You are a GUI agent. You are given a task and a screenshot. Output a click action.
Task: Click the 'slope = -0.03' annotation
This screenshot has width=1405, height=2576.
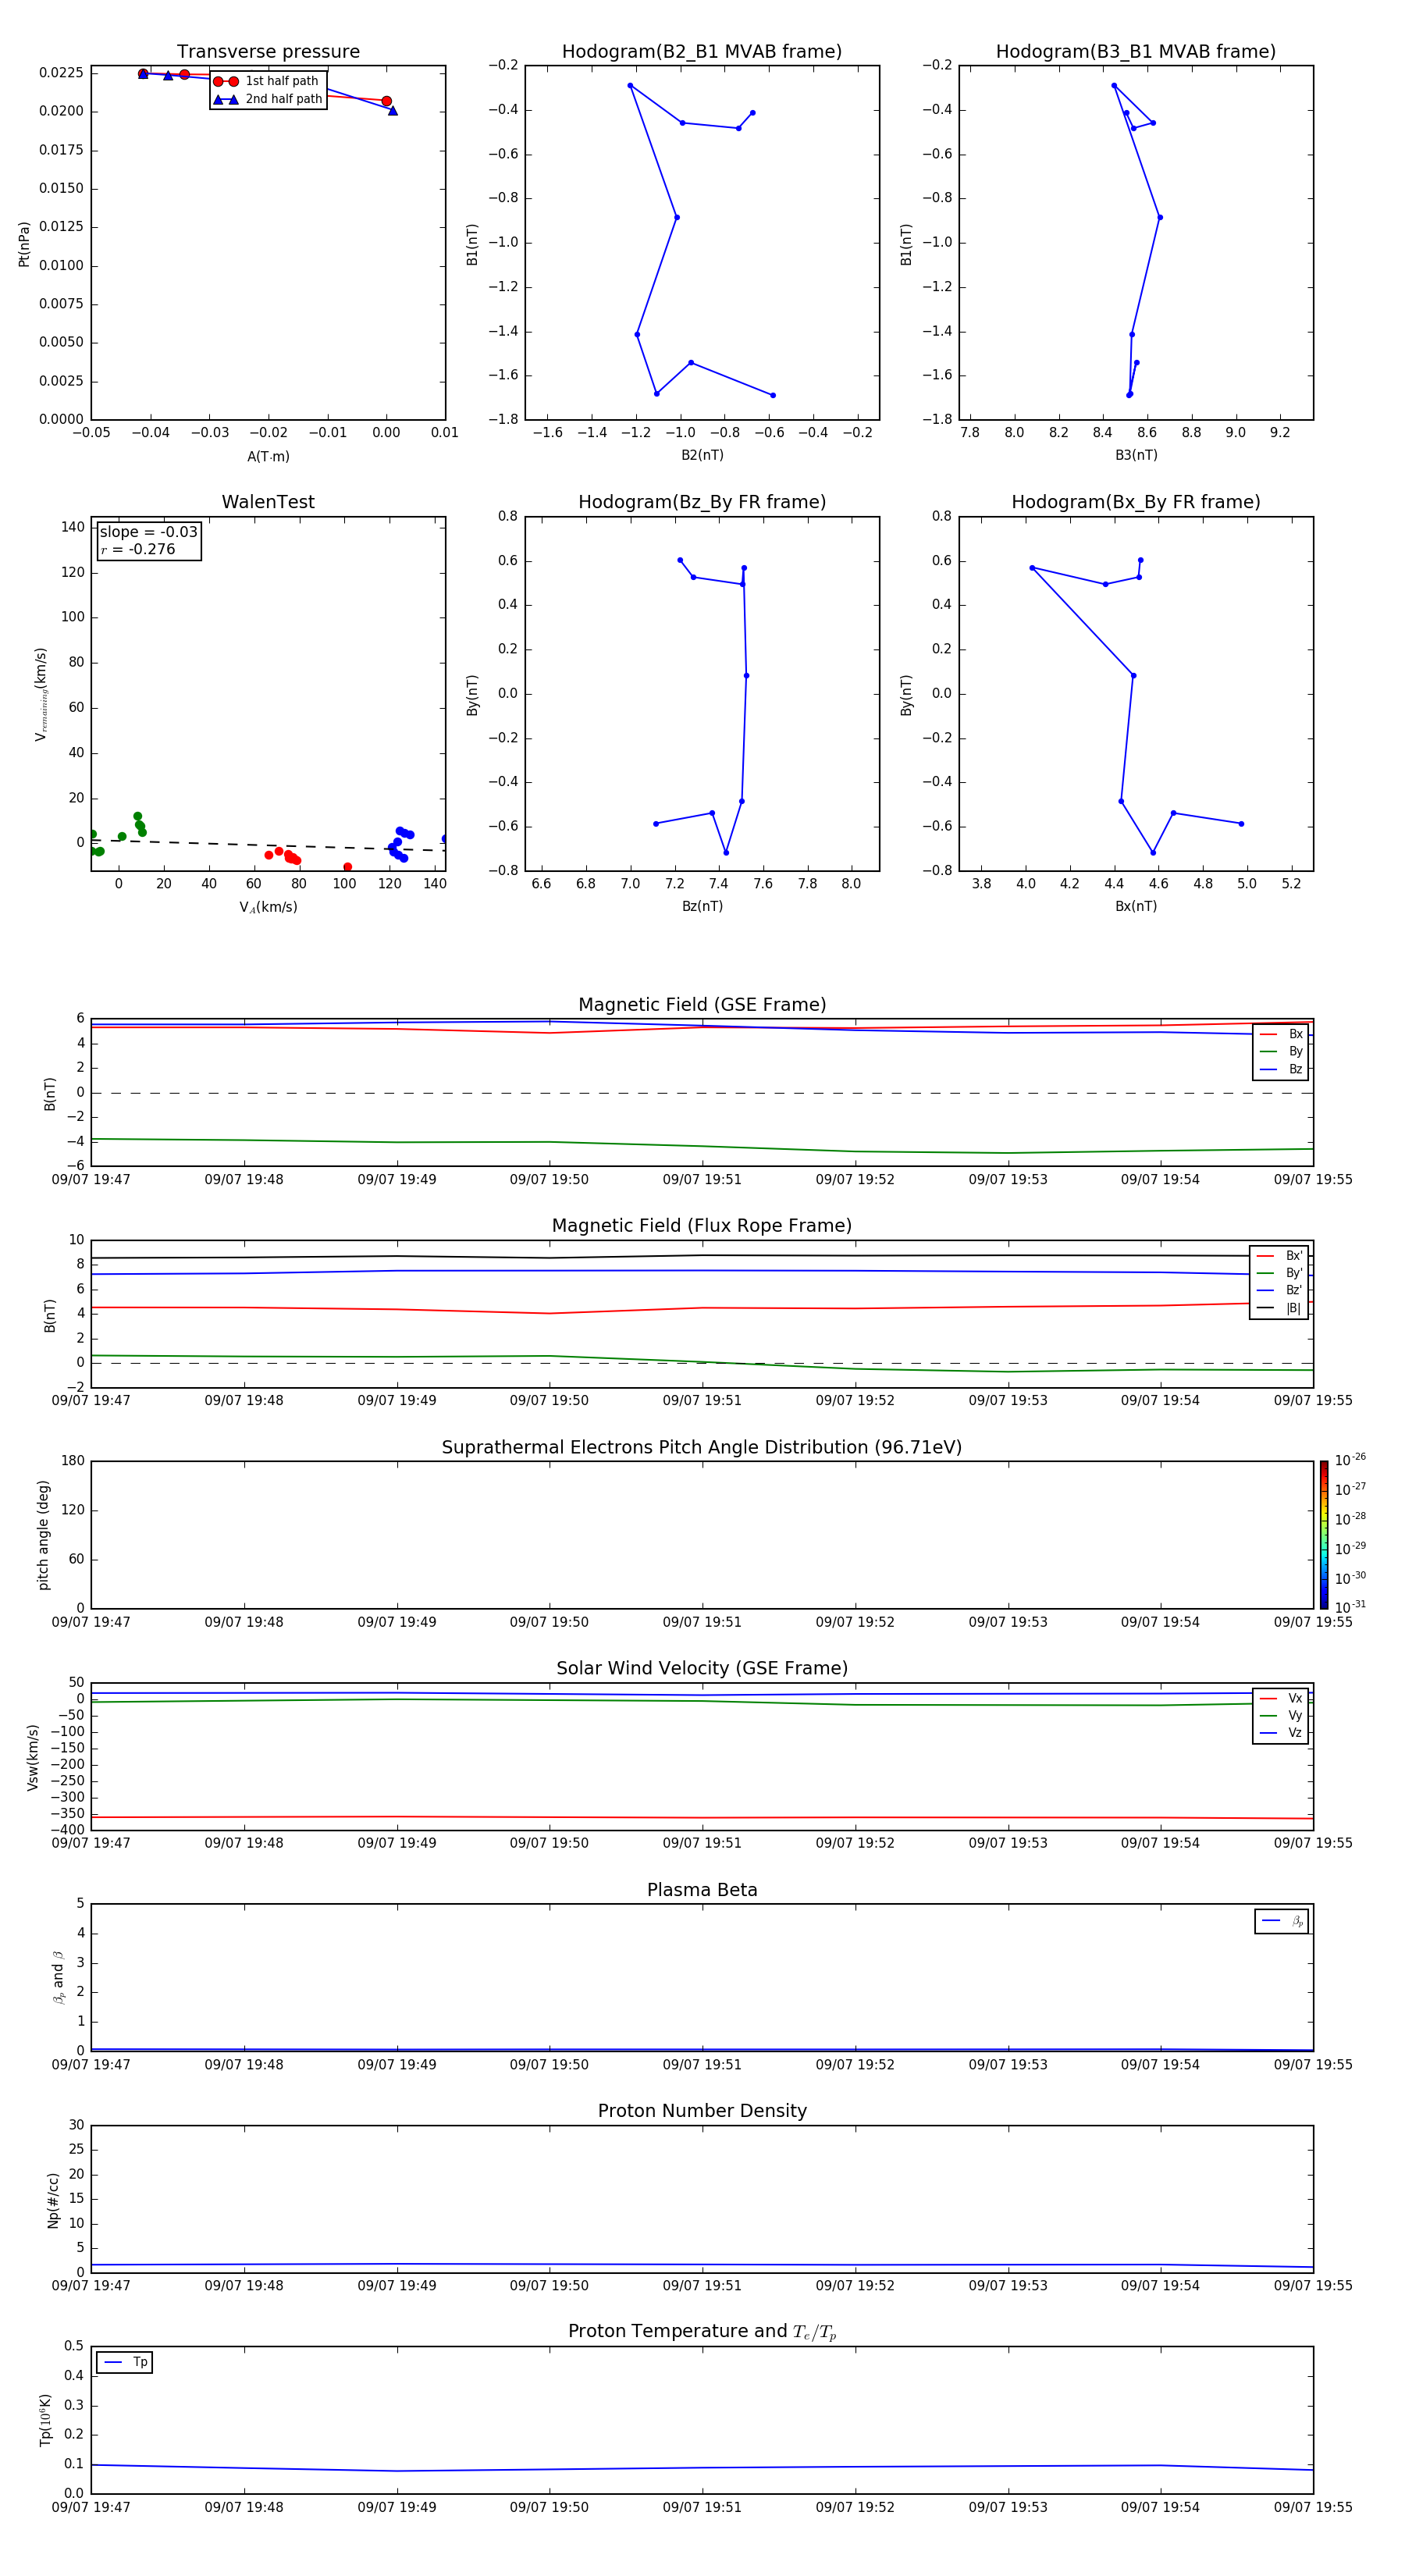pyautogui.click(x=148, y=532)
